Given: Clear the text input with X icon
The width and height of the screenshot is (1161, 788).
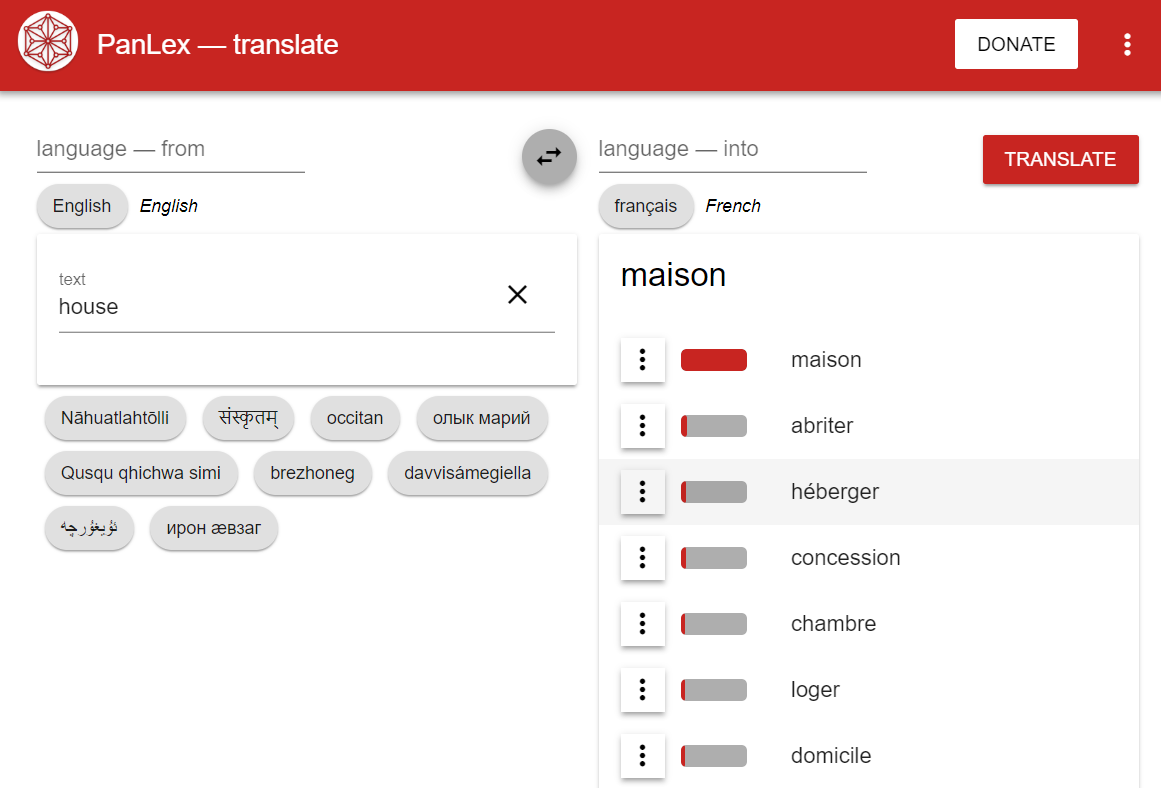Looking at the screenshot, I should (517, 294).
